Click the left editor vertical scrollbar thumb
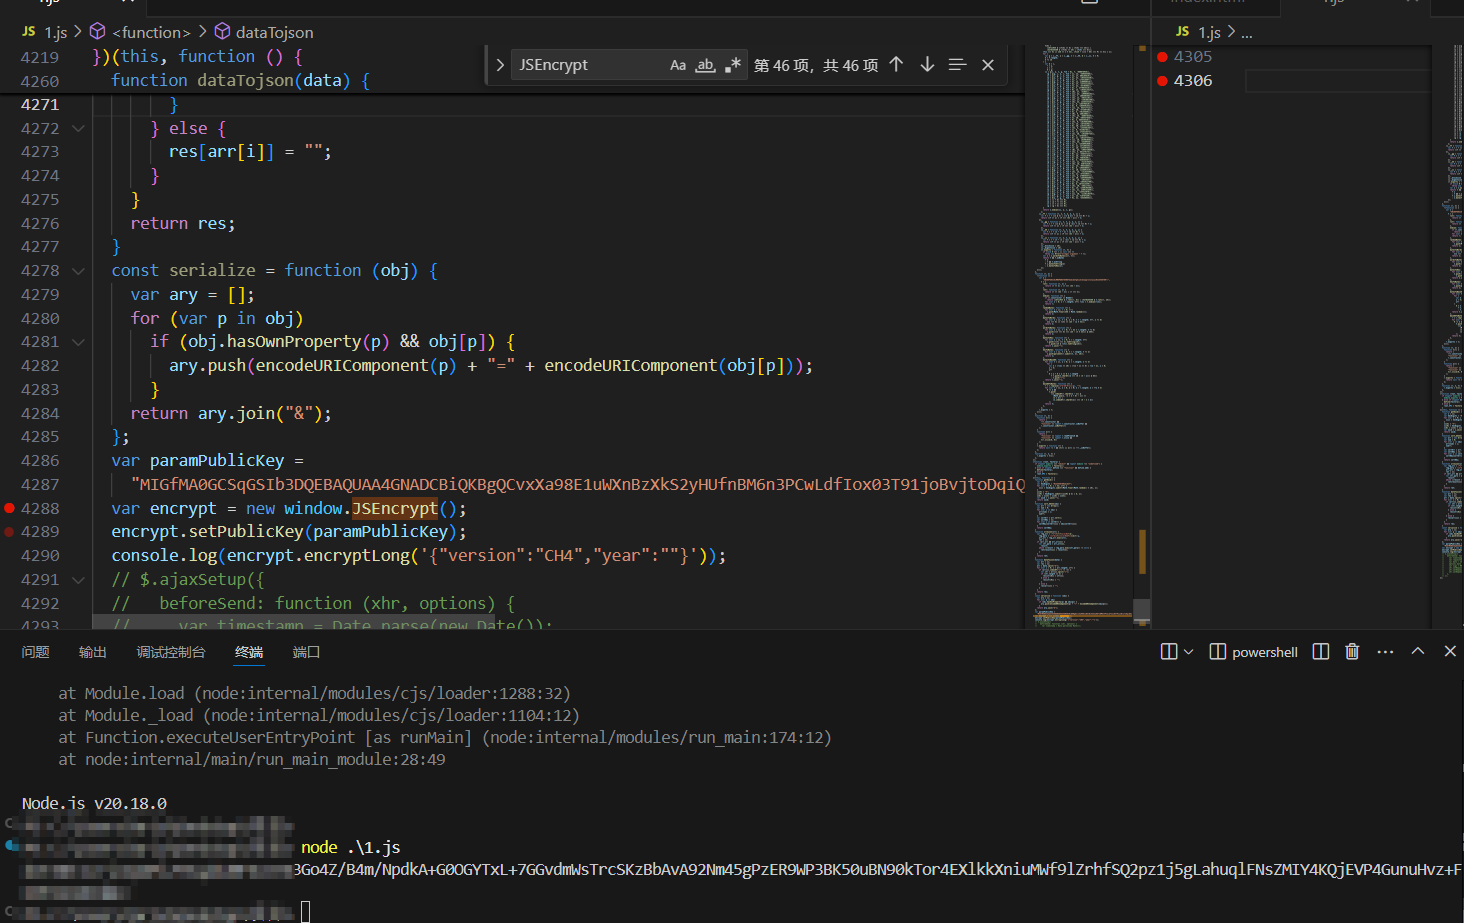This screenshot has height=923, width=1464. 1141,611
